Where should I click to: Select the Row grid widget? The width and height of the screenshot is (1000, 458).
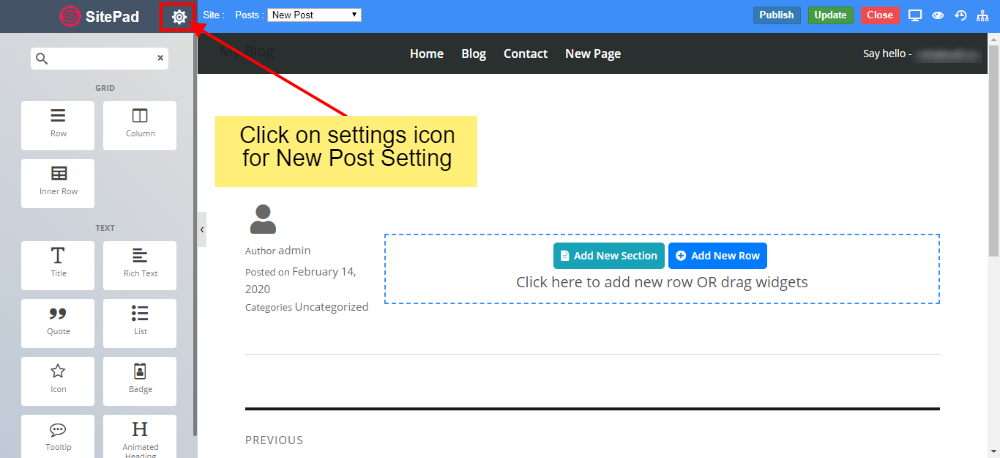click(58, 124)
